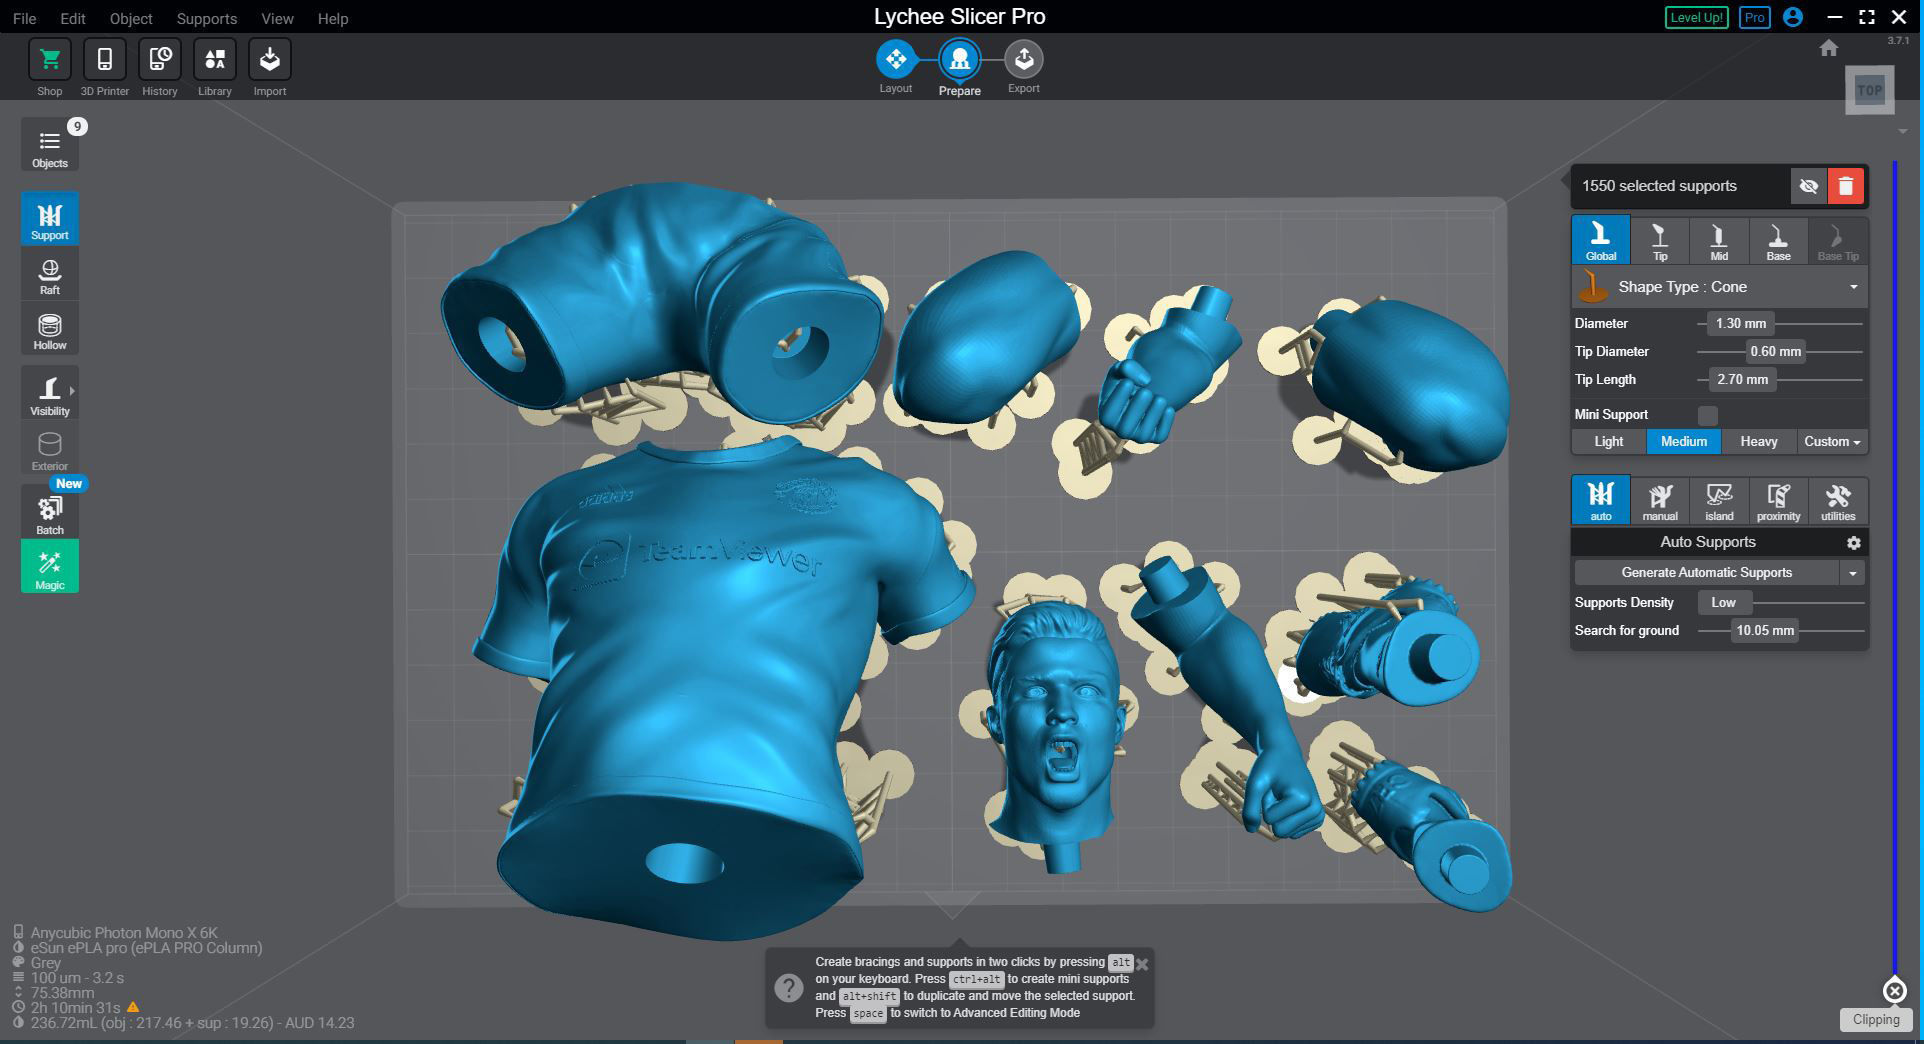The image size is (1924, 1044).
Task: Expand the Visibility tool side arrow
Action: point(72,390)
